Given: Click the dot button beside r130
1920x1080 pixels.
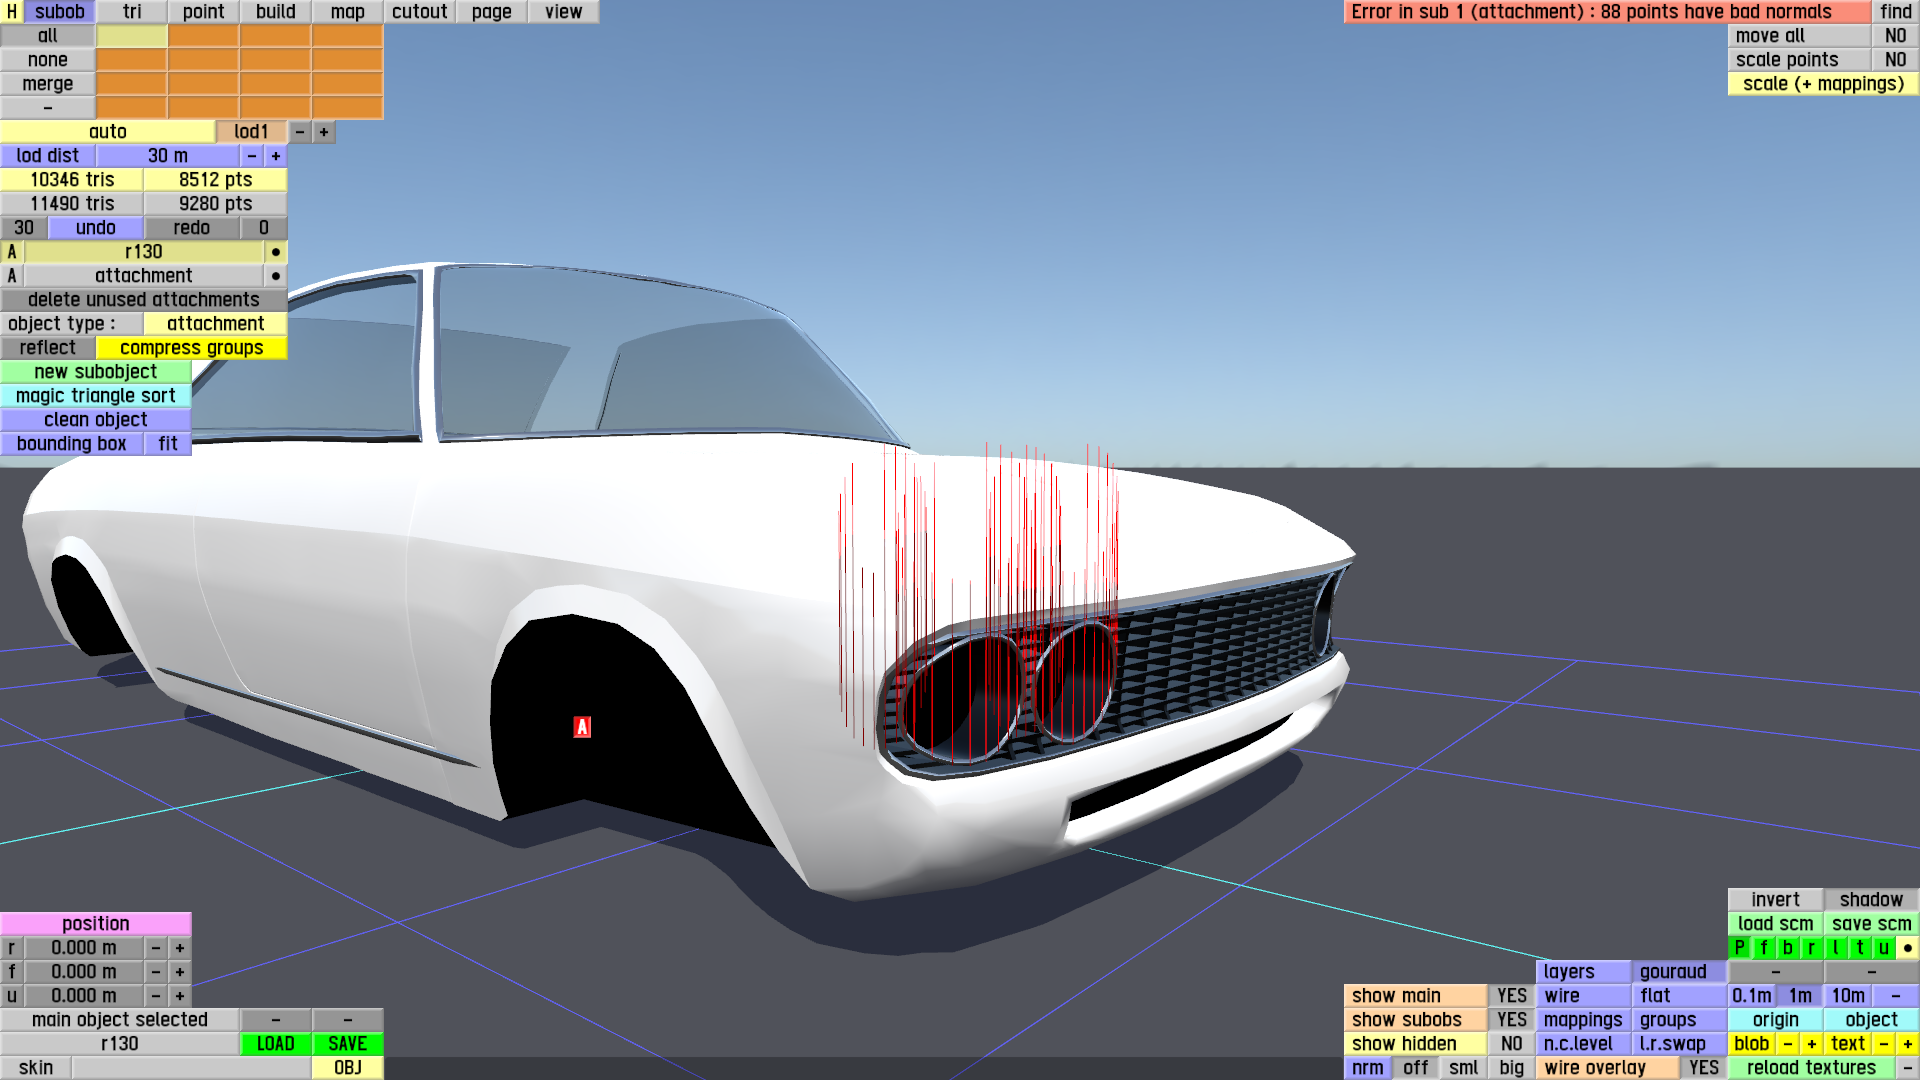Looking at the screenshot, I should [x=276, y=252].
